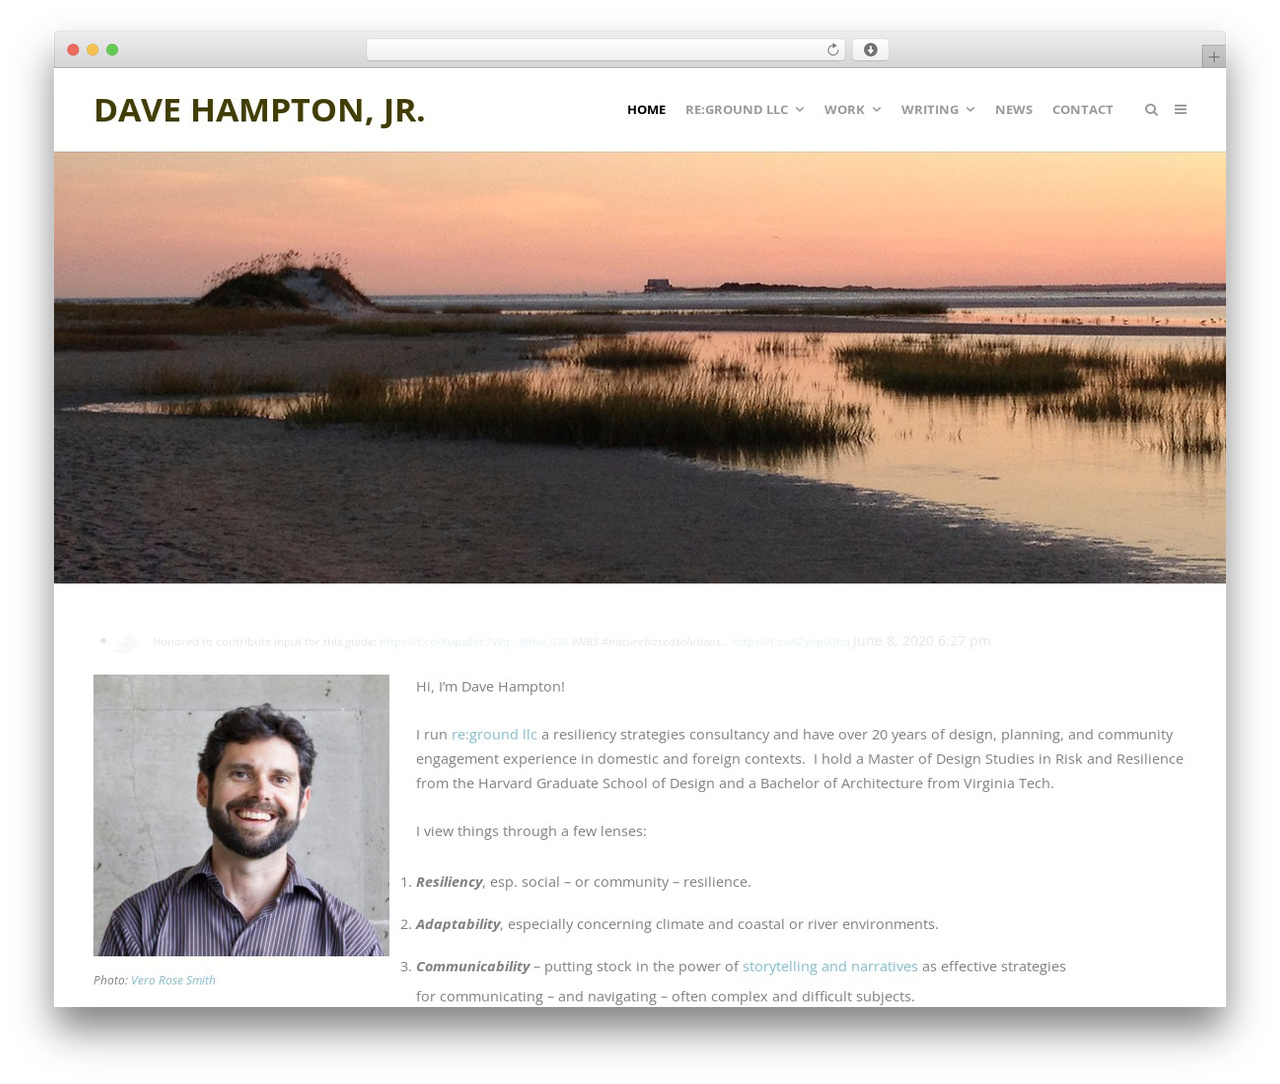The width and height of the screenshot is (1280, 1084).
Task: Open the hamburger side menu icon
Action: pyautogui.click(x=1180, y=110)
